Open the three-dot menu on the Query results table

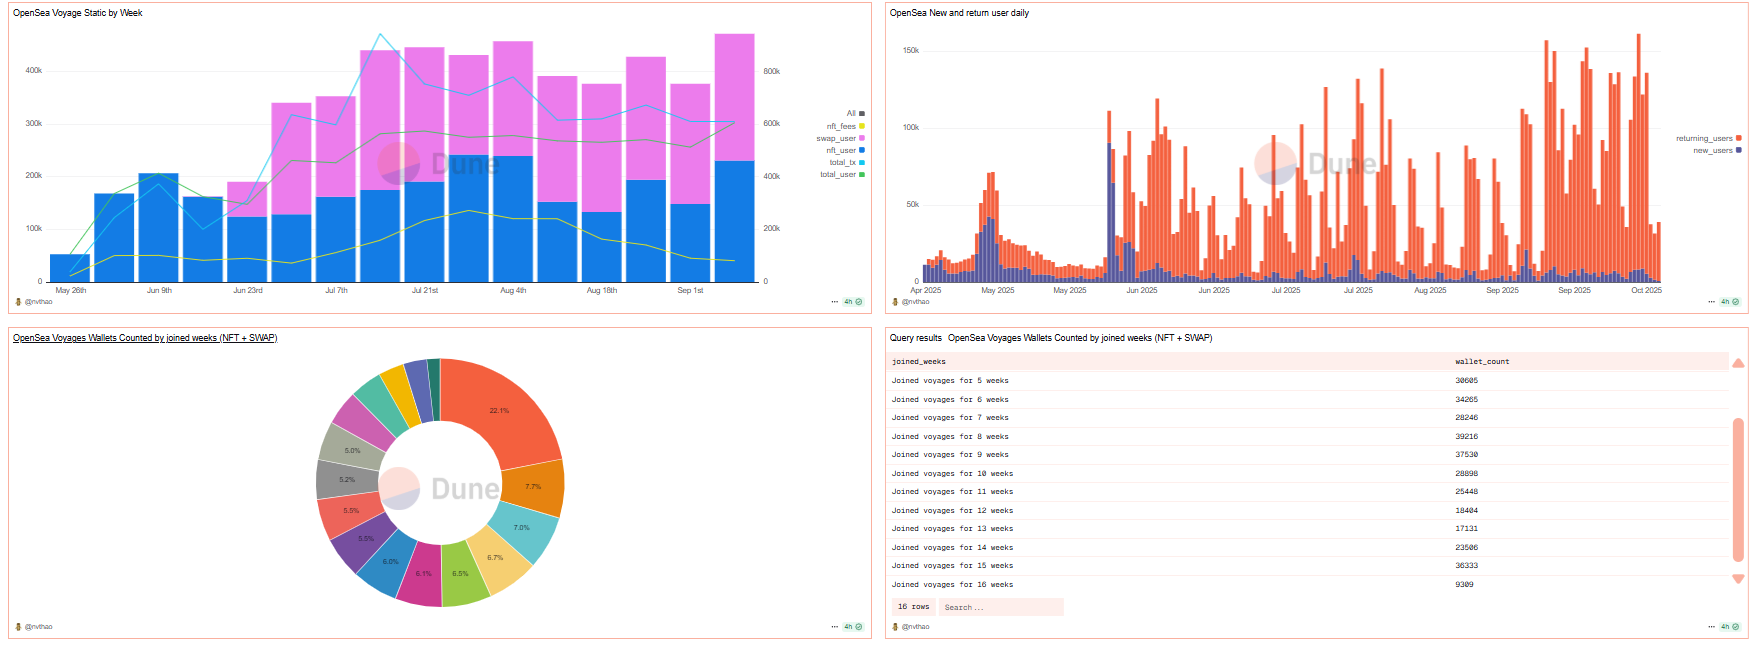[x=1711, y=627]
